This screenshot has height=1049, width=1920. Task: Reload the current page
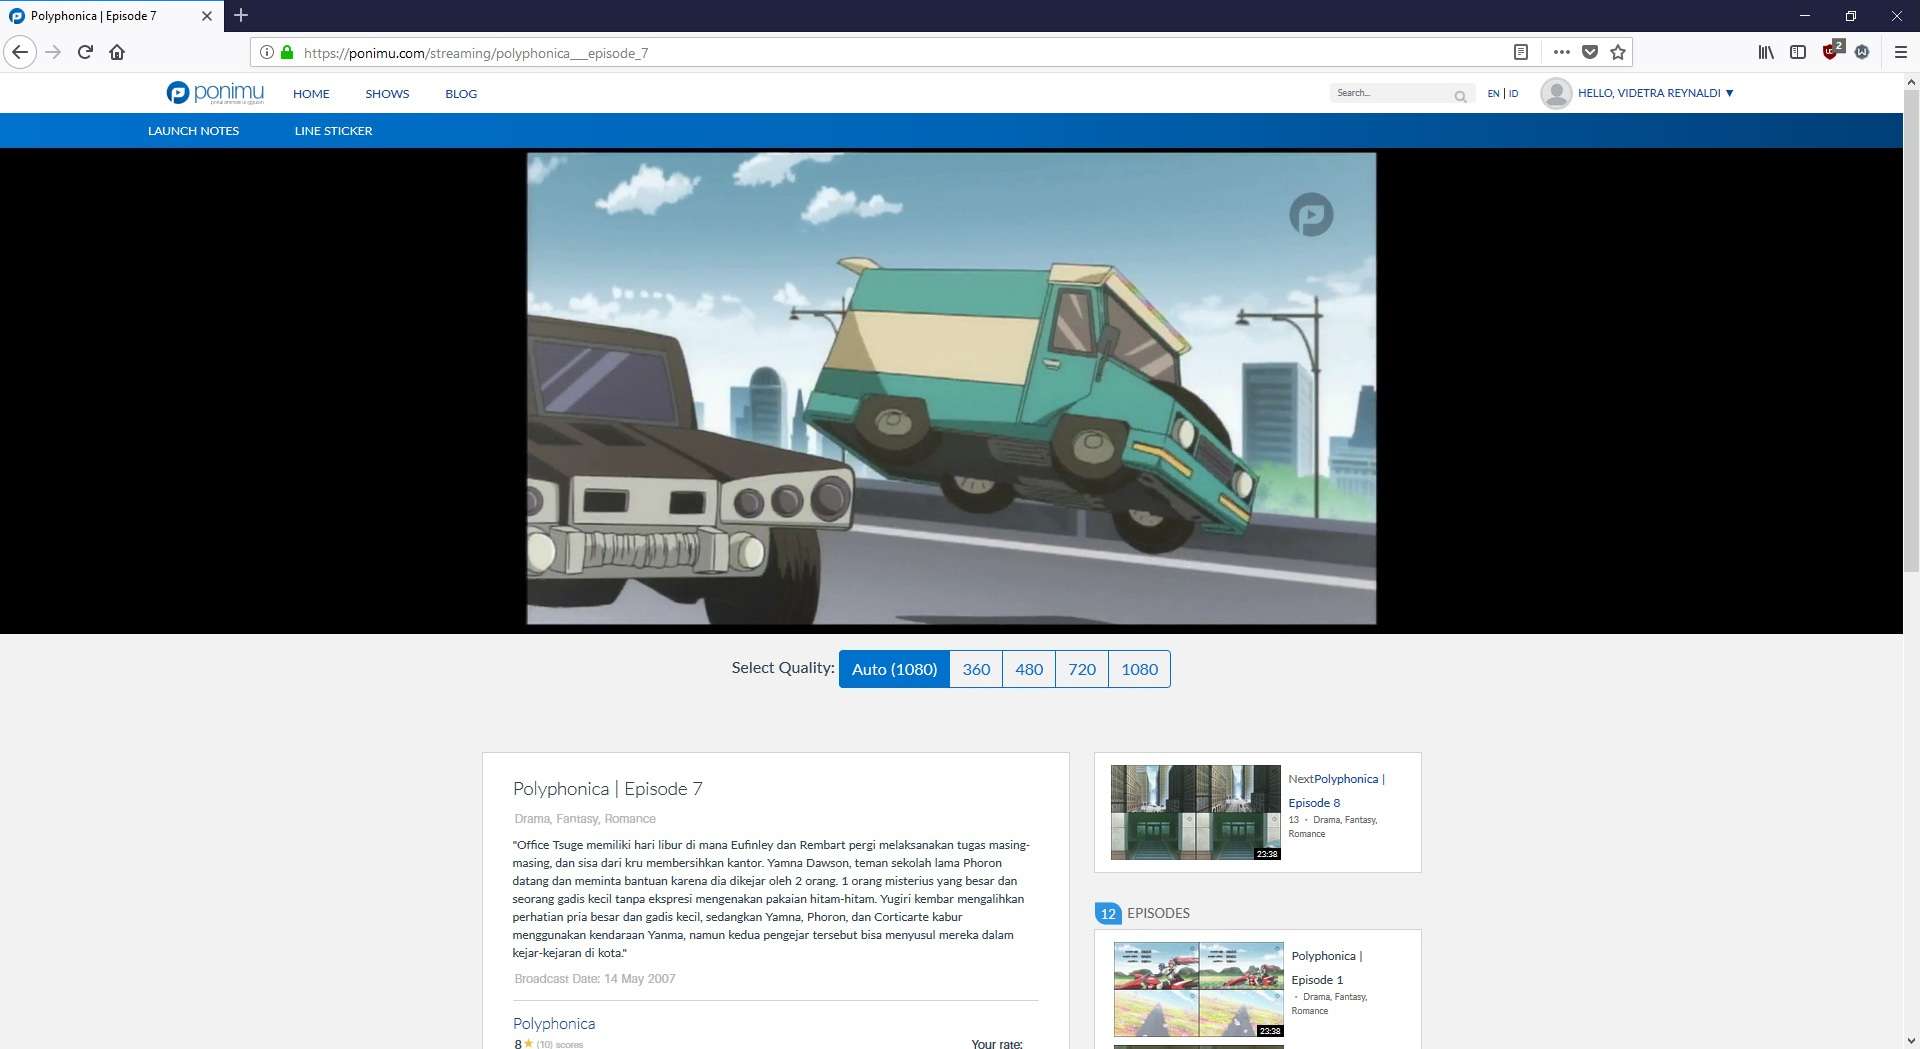coord(85,52)
